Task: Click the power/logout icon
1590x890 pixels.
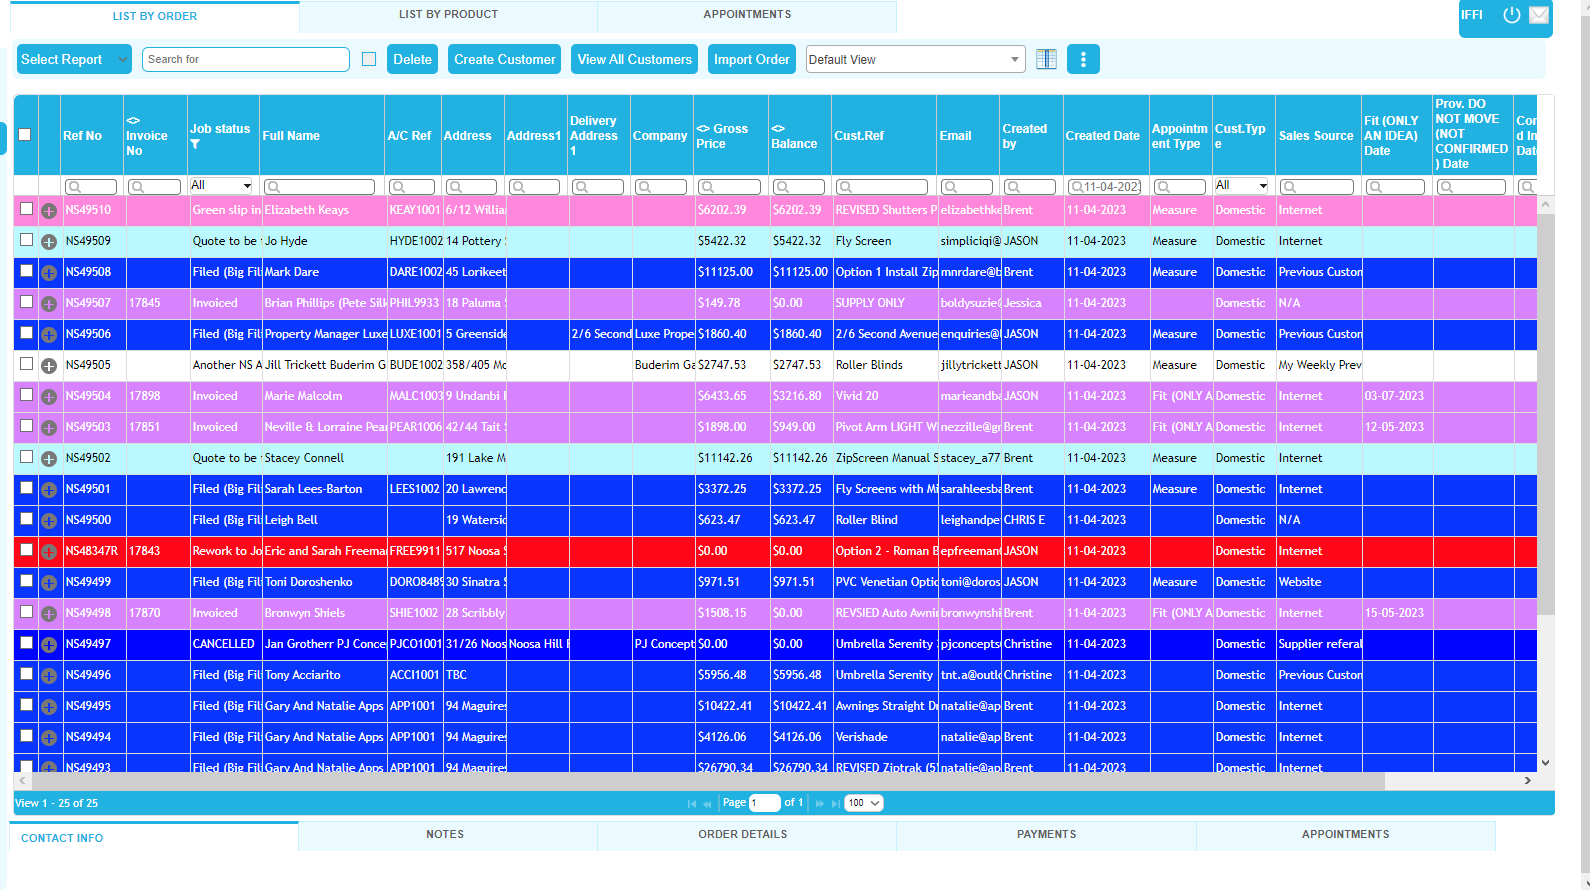Action: 1511,15
